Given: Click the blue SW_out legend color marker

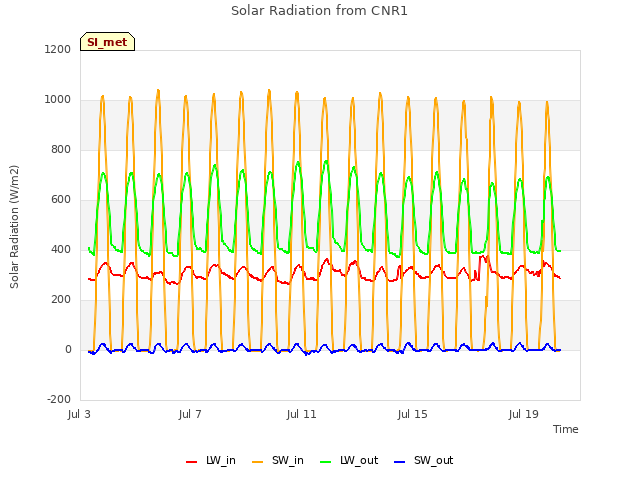Looking at the screenshot, I should [x=400, y=462].
